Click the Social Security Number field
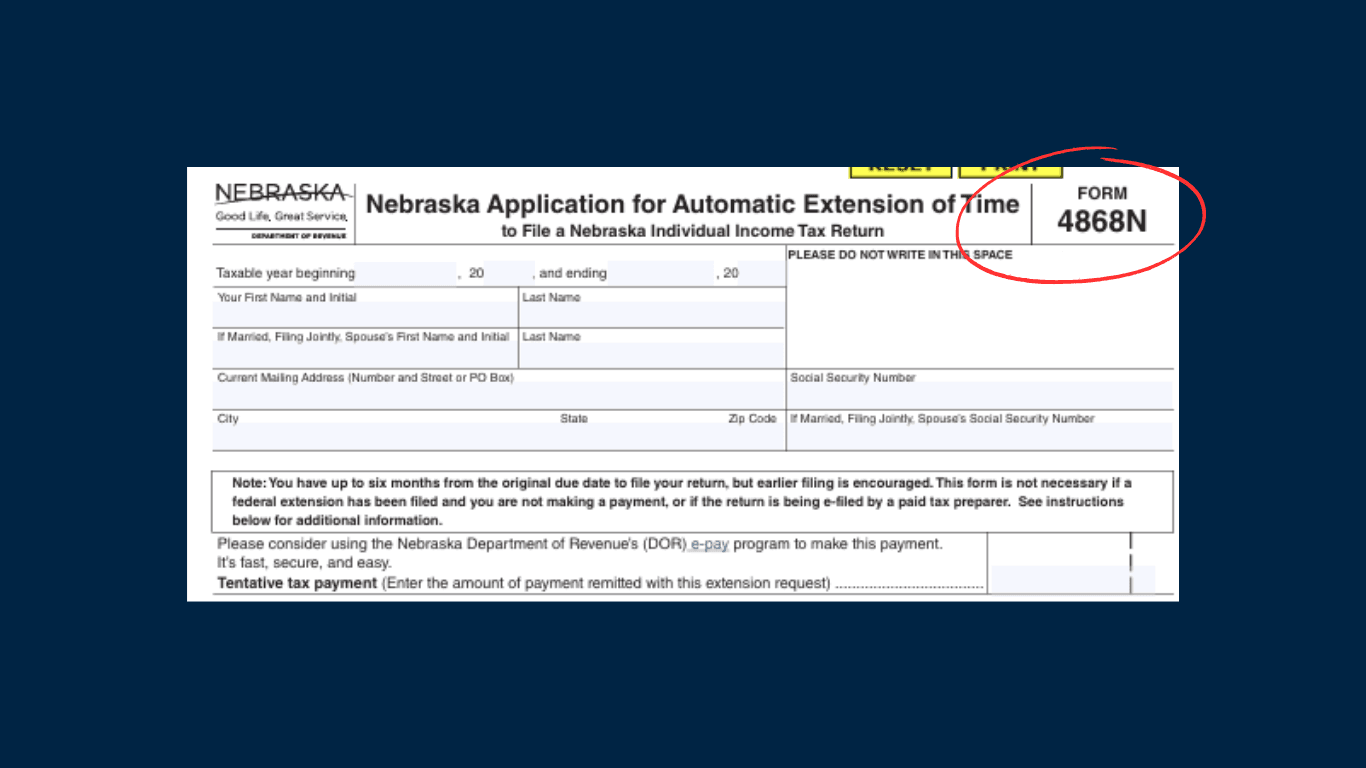The width and height of the screenshot is (1366, 768). tap(979, 396)
